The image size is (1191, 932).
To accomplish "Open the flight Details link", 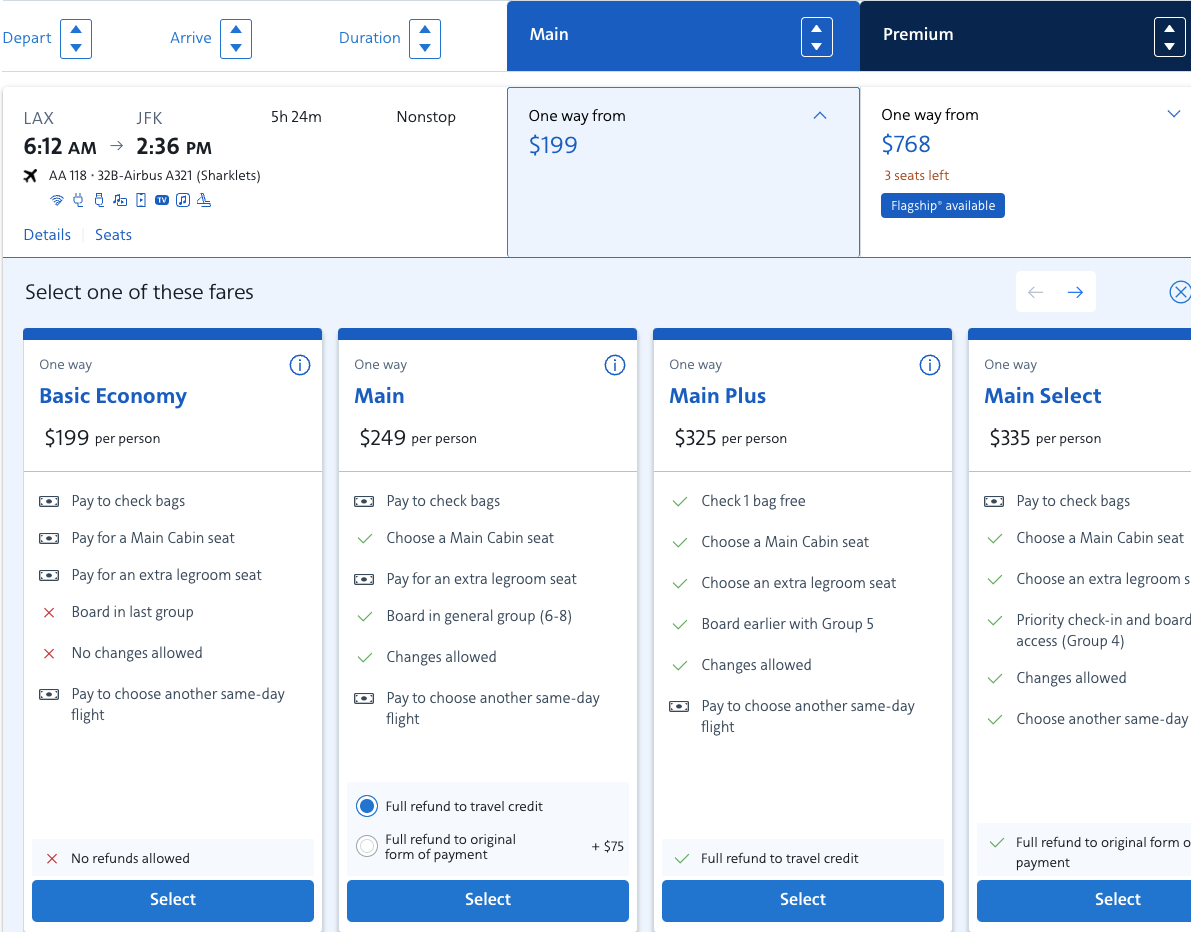I will pos(47,234).
